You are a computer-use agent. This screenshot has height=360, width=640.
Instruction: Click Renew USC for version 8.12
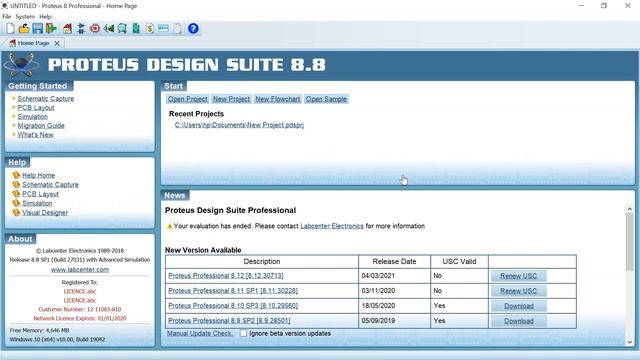[518, 276]
